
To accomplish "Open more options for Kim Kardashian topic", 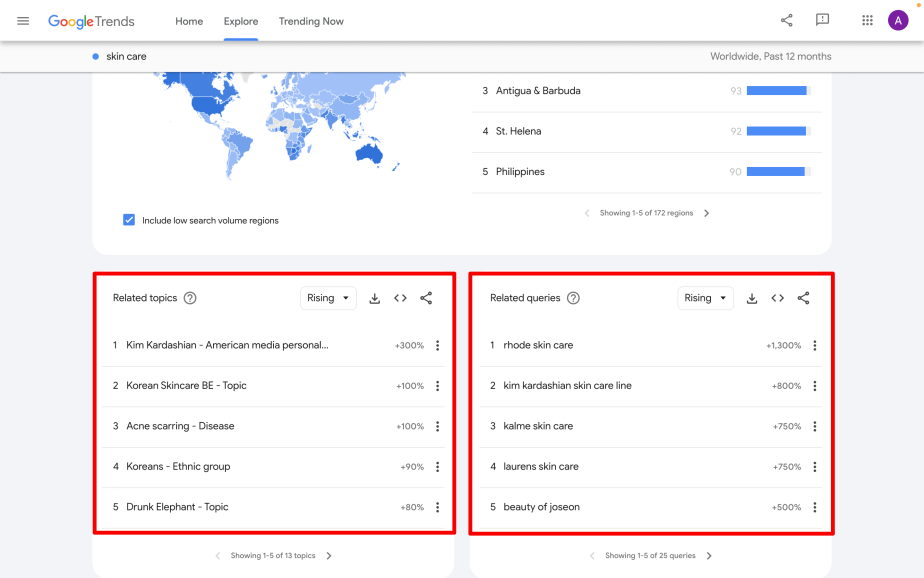I will point(437,345).
